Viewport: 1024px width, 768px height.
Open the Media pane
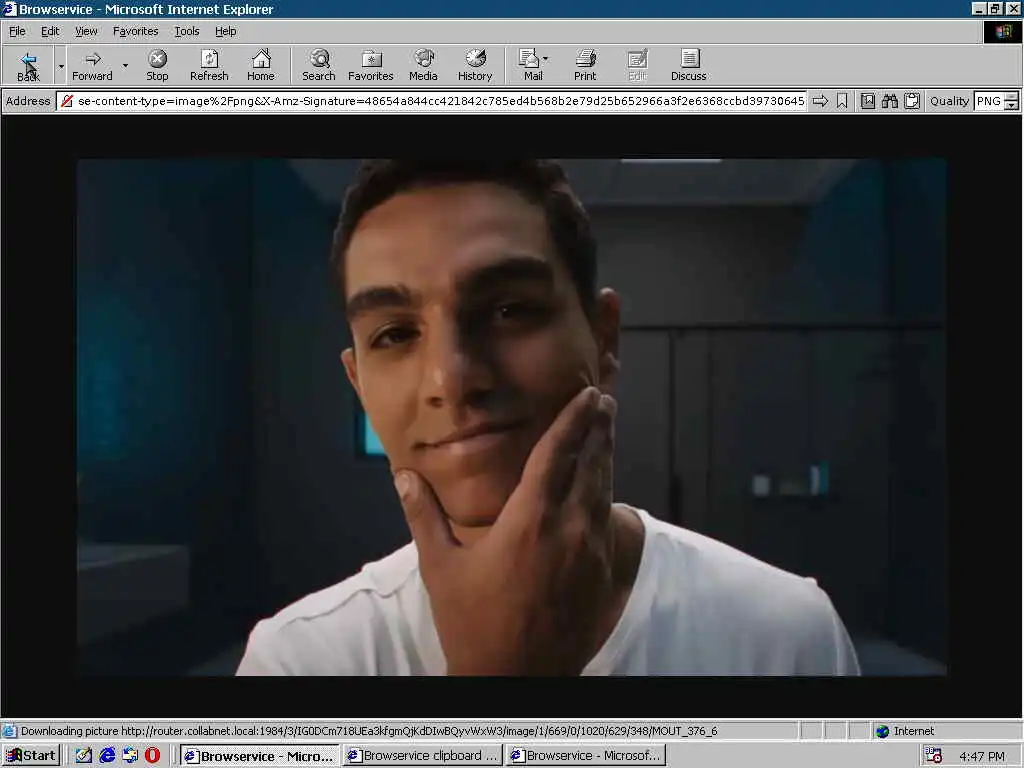[x=423, y=65]
